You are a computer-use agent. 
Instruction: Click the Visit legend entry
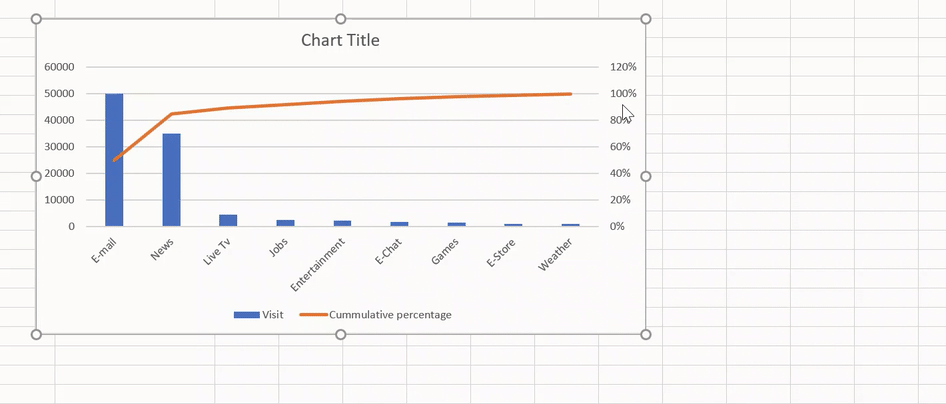coord(259,315)
